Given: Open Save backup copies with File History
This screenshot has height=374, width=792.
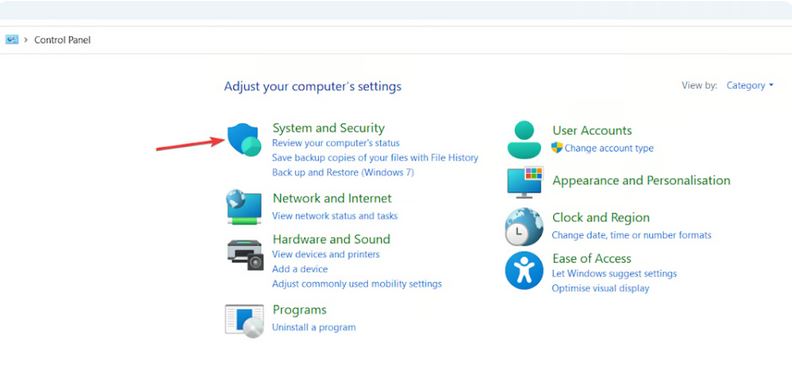Looking at the screenshot, I should point(375,158).
